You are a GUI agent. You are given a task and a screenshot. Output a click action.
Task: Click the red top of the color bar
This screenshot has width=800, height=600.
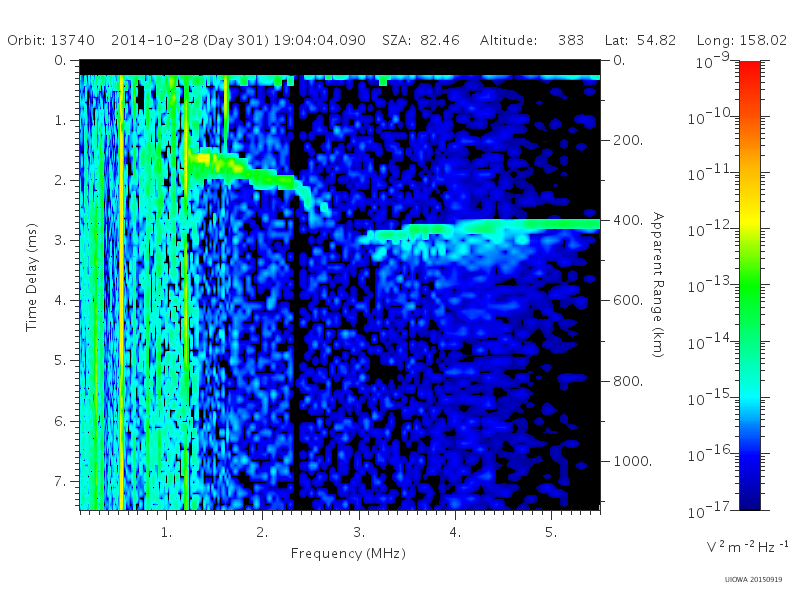click(x=750, y=69)
